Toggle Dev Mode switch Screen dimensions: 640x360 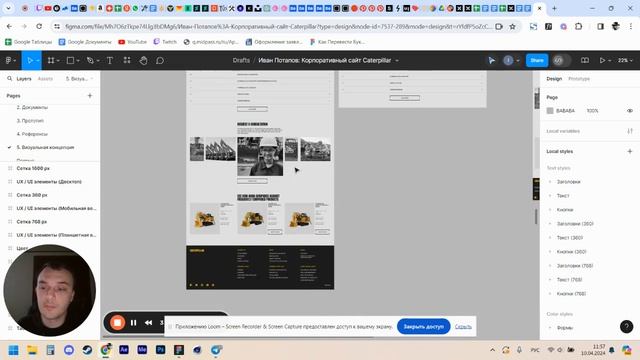tap(561, 60)
